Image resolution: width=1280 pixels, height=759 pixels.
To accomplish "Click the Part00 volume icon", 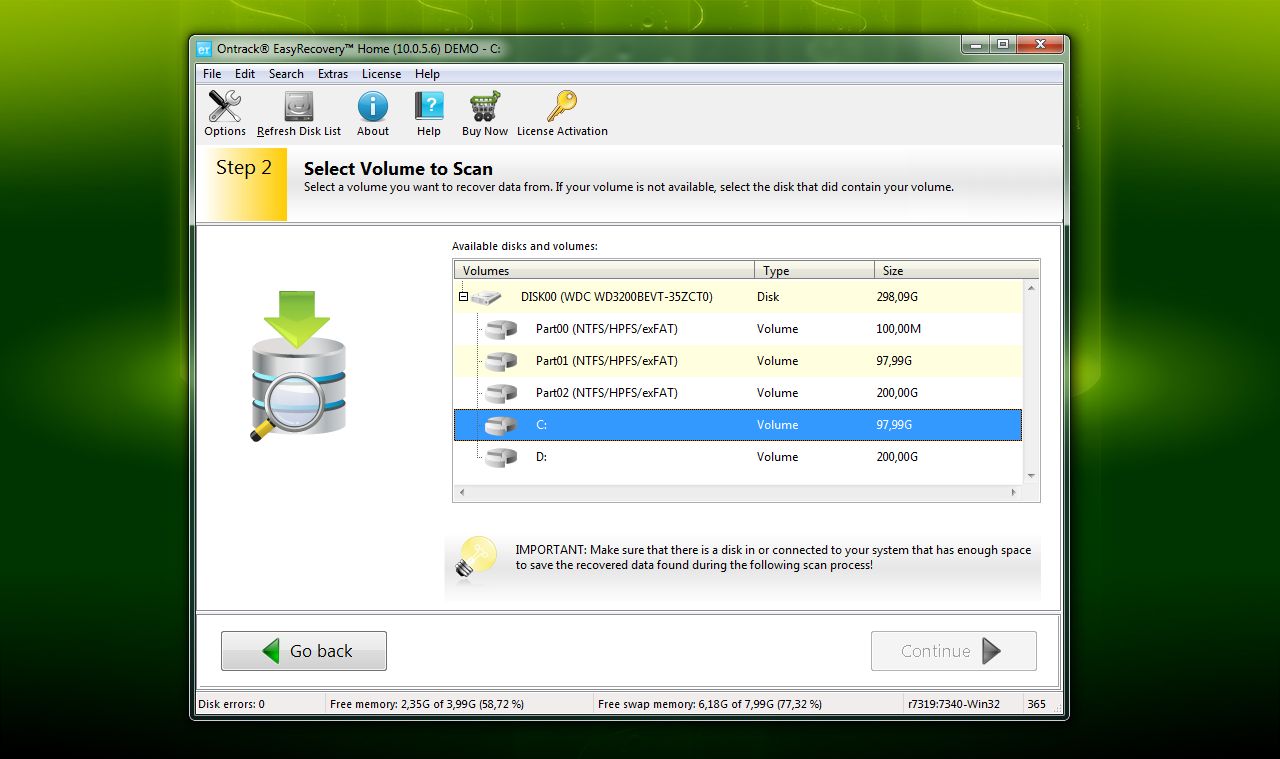I will tap(501, 329).
